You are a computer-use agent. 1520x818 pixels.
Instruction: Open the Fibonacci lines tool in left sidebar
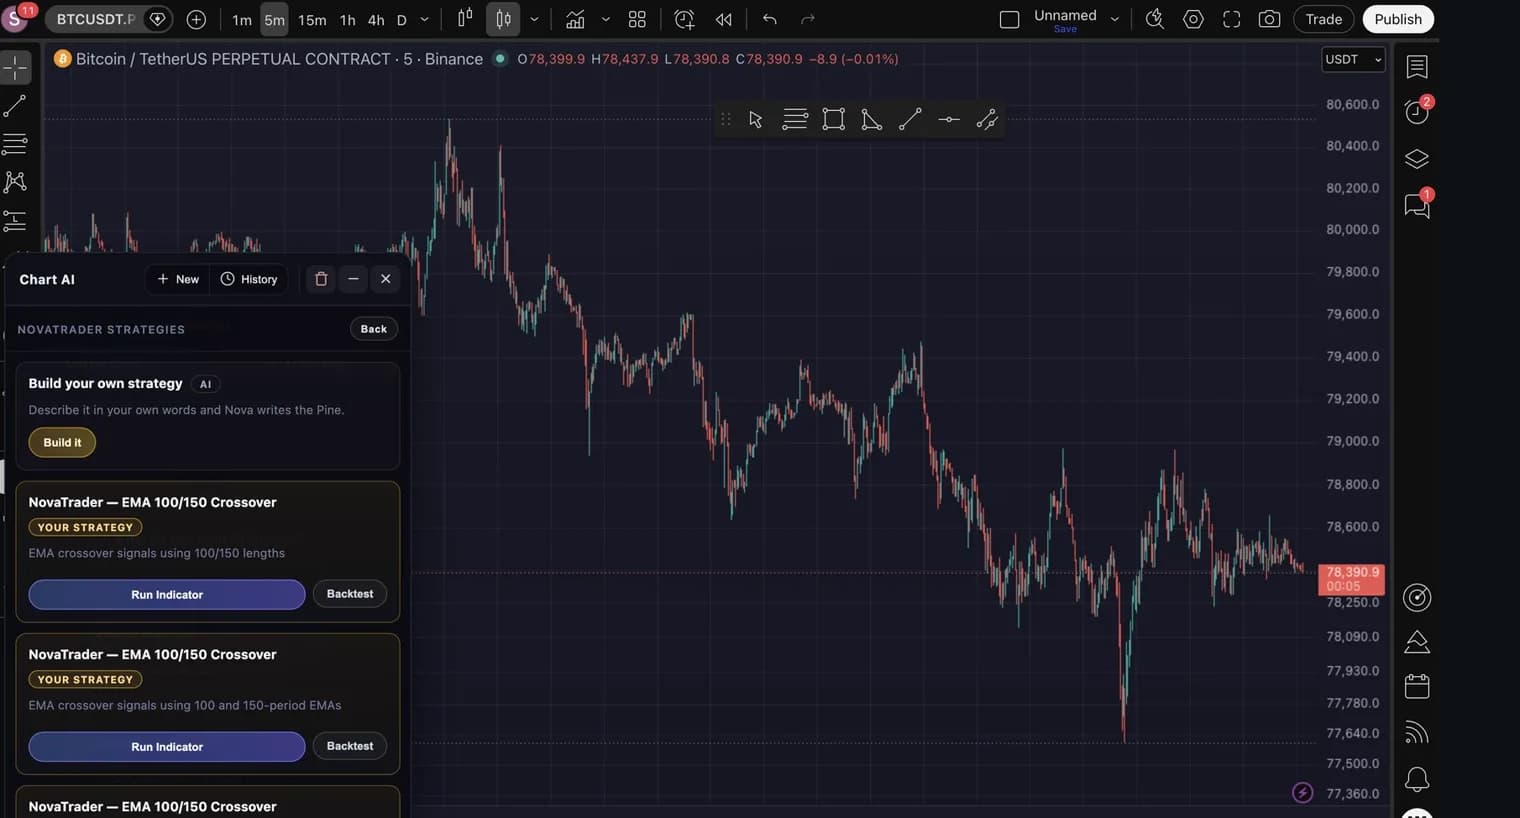point(16,144)
